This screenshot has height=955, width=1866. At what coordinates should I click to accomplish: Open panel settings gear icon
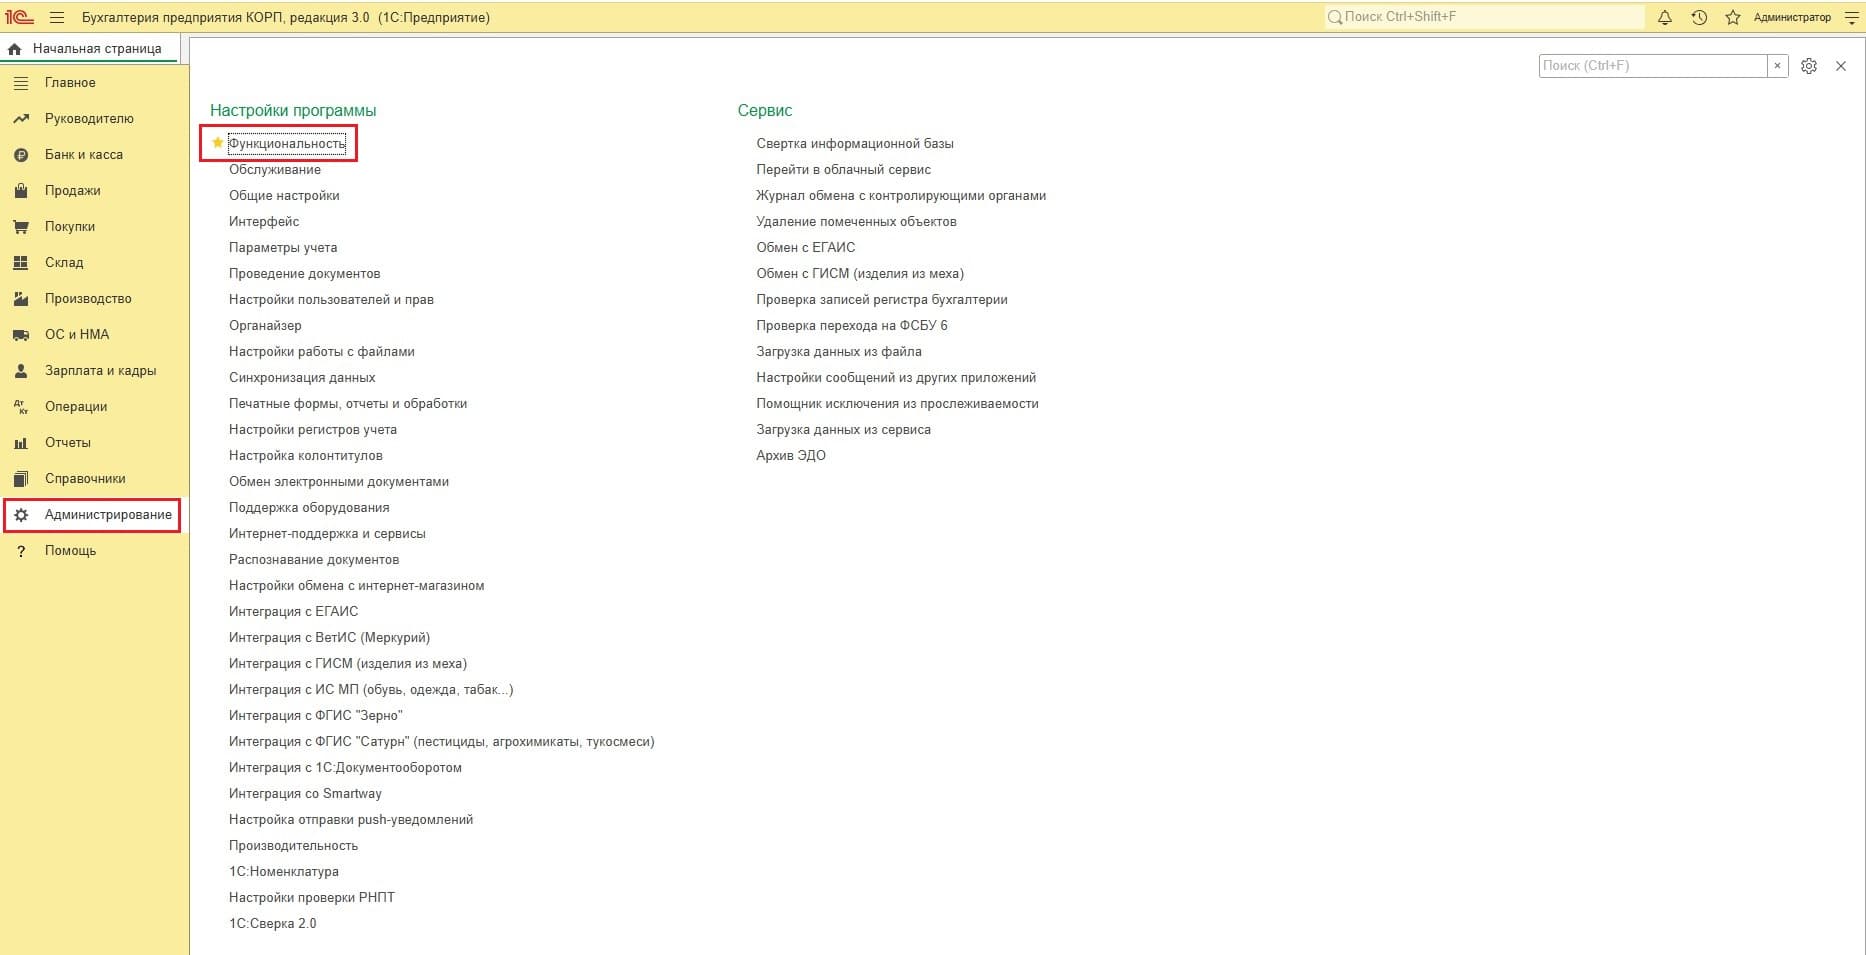coord(1809,66)
